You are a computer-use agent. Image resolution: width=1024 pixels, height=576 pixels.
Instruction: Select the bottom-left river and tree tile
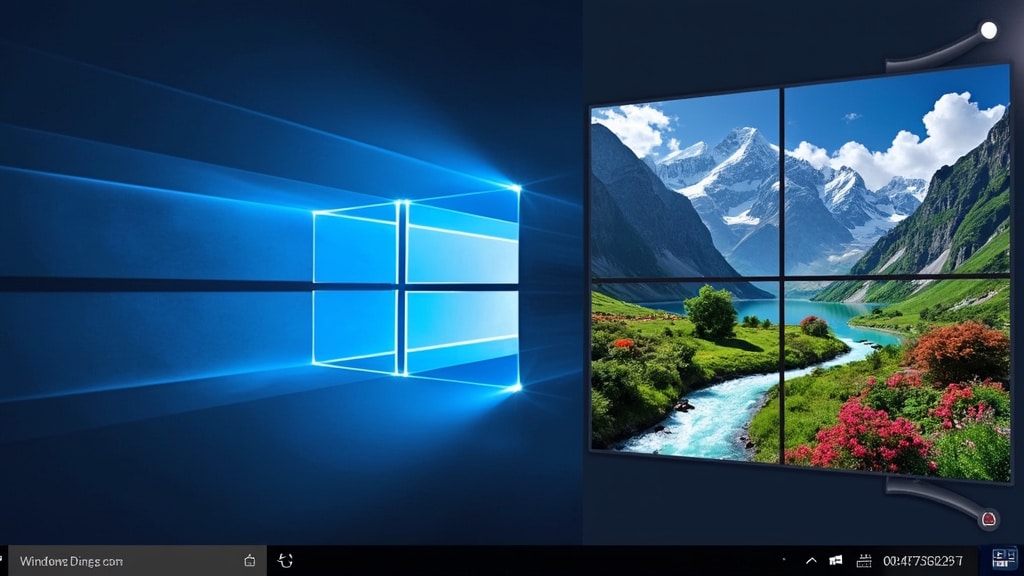(685, 371)
